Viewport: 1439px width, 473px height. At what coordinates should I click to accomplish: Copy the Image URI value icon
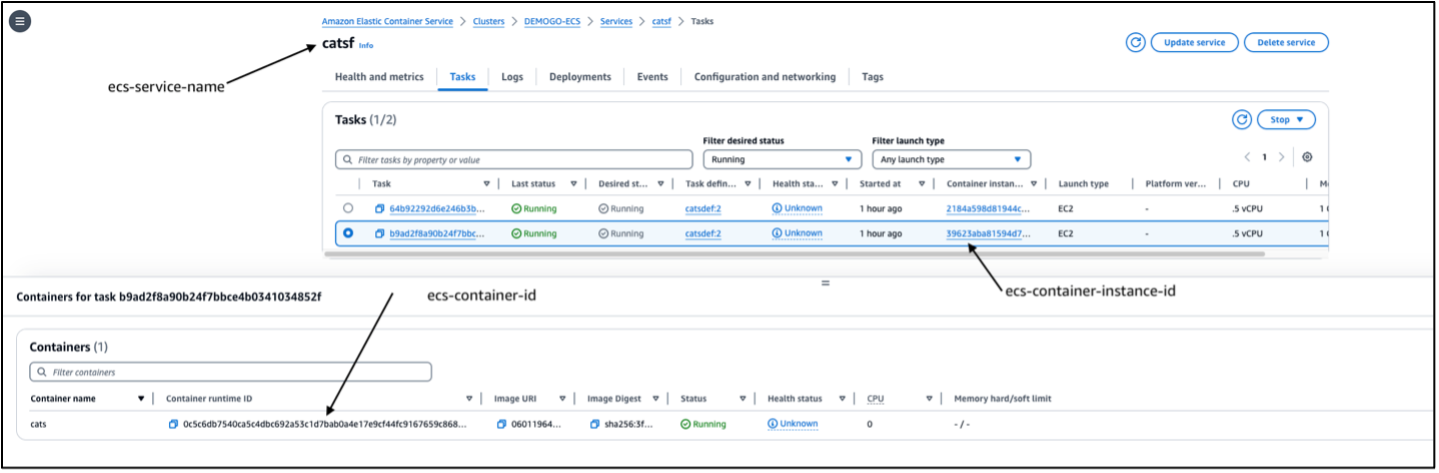(x=502, y=424)
